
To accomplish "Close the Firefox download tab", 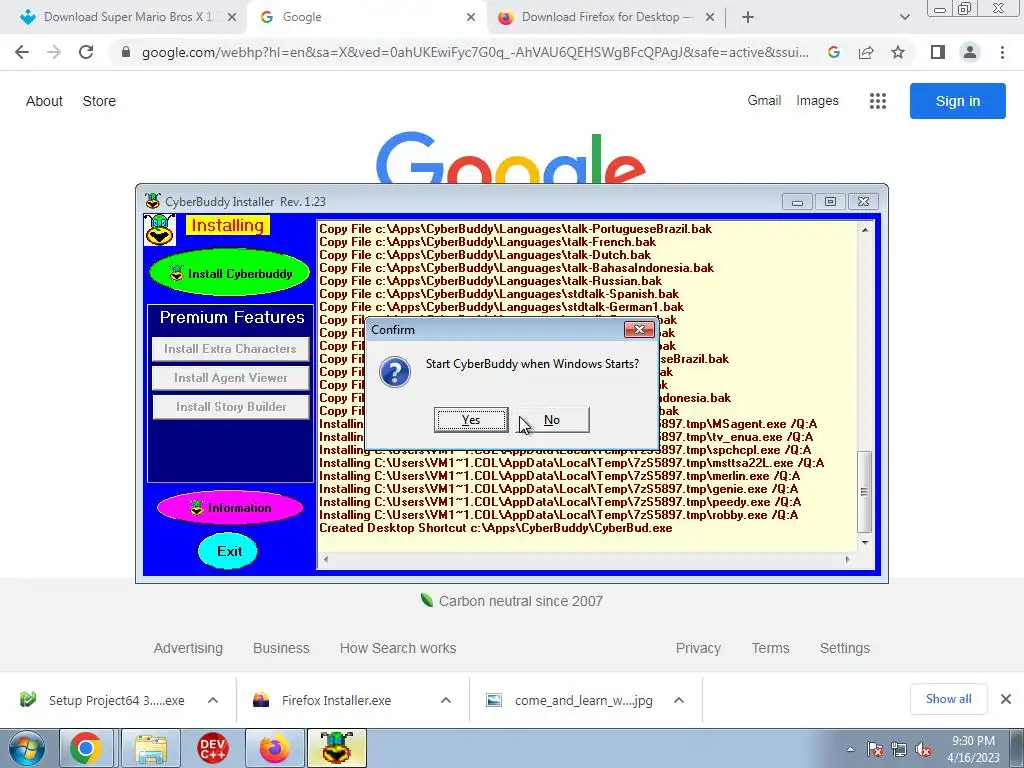I will [710, 18].
